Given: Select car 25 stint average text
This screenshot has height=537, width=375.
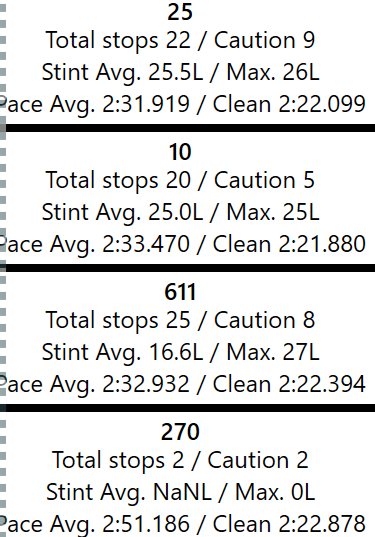Looking at the screenshot, I should (x=180, y=73).
